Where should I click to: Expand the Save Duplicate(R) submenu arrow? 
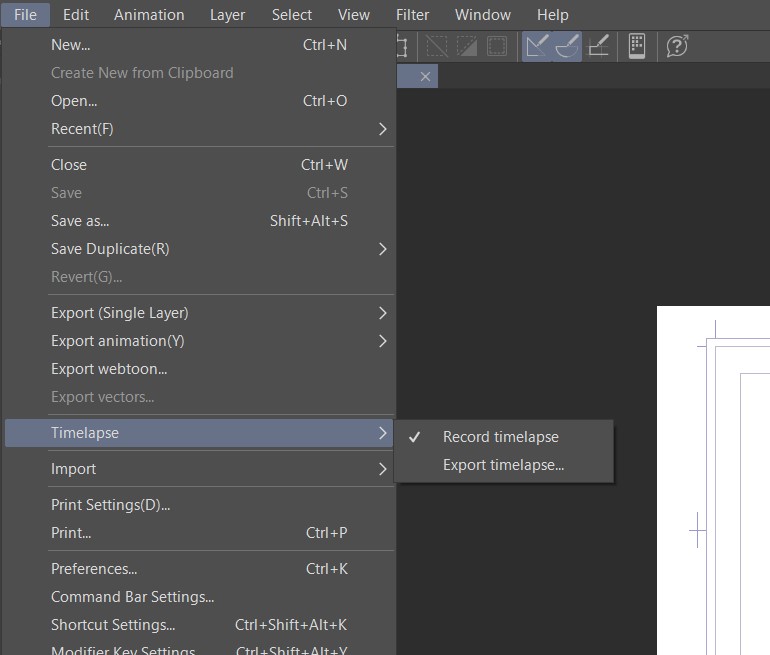[383, 249]
